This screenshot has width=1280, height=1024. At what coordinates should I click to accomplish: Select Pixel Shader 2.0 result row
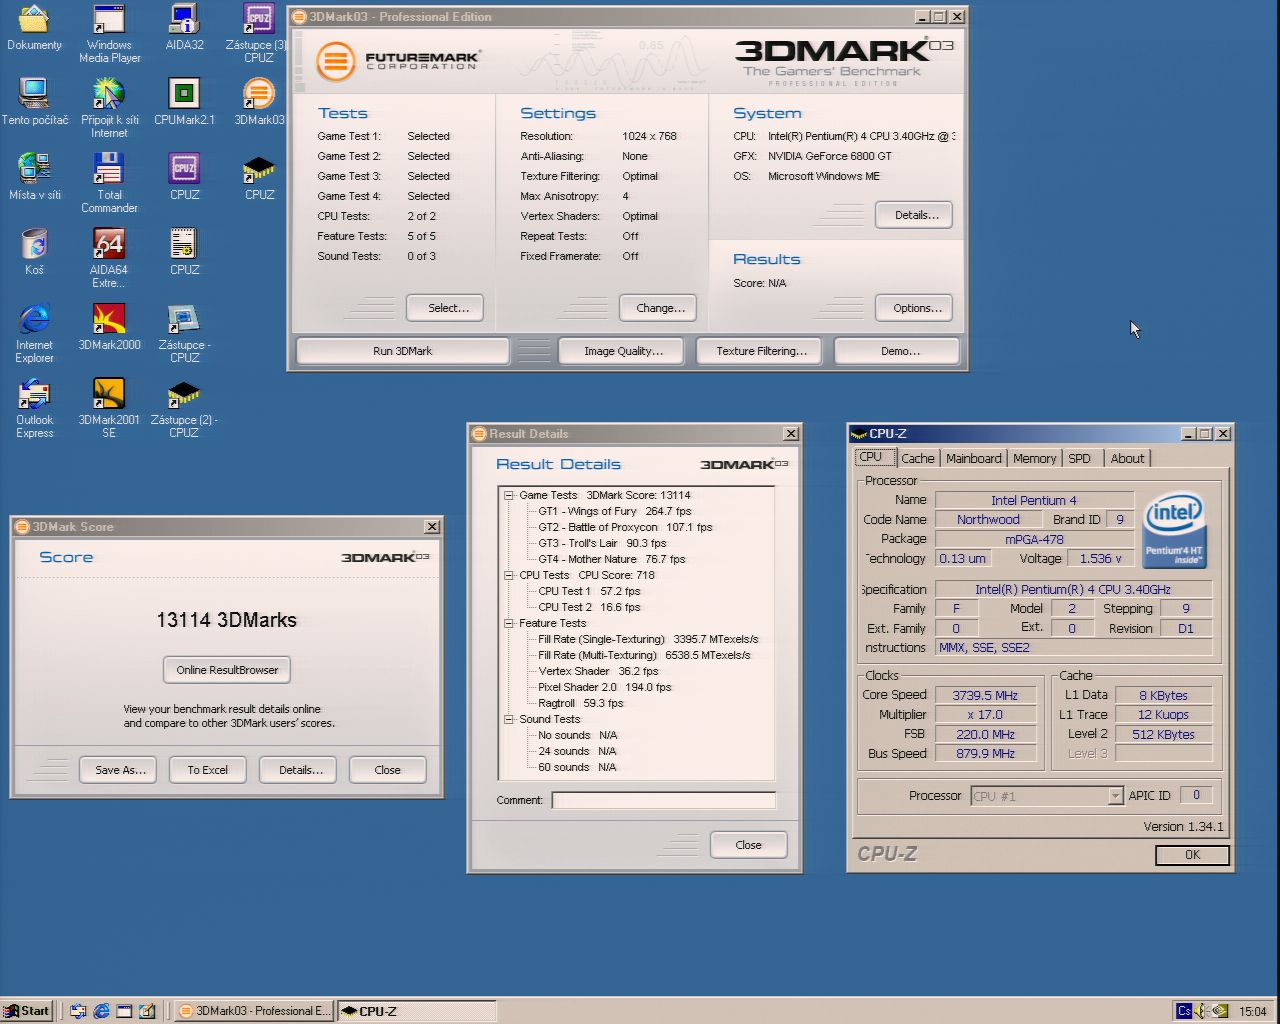(604, 687)
